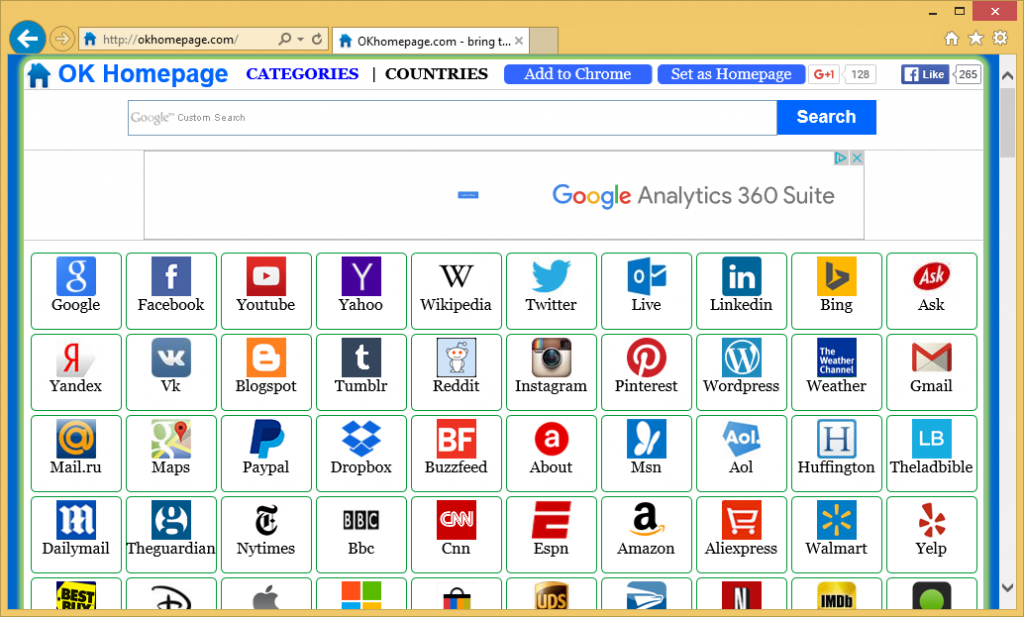Viewport: 1024px width, 617px height.
Task: Open the Reddit site icon
Action: (456, 359)
